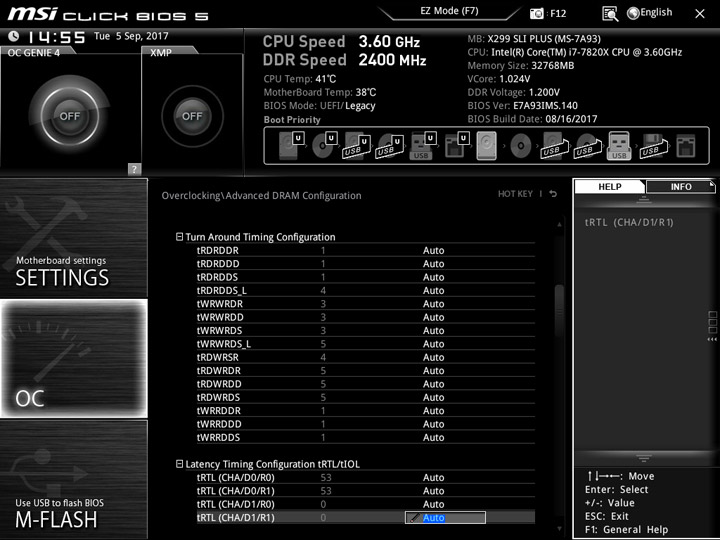Click the highlighted Auto field for tRTL (CHA/D1/R1)

click(x=445, y=518)
